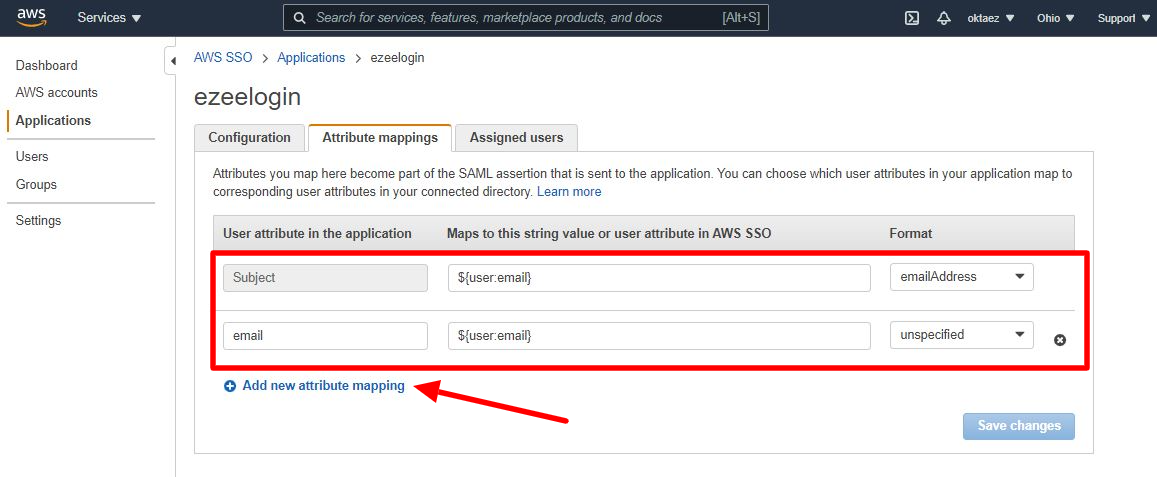
Task: Open AWS accounts in sidebar
Action: tap(57, 92)
